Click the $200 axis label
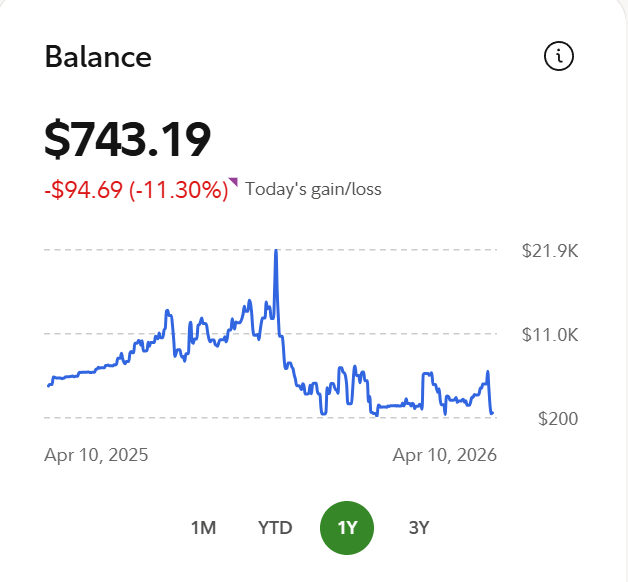Screen dimensions: 628x582 tap(556, 418)
